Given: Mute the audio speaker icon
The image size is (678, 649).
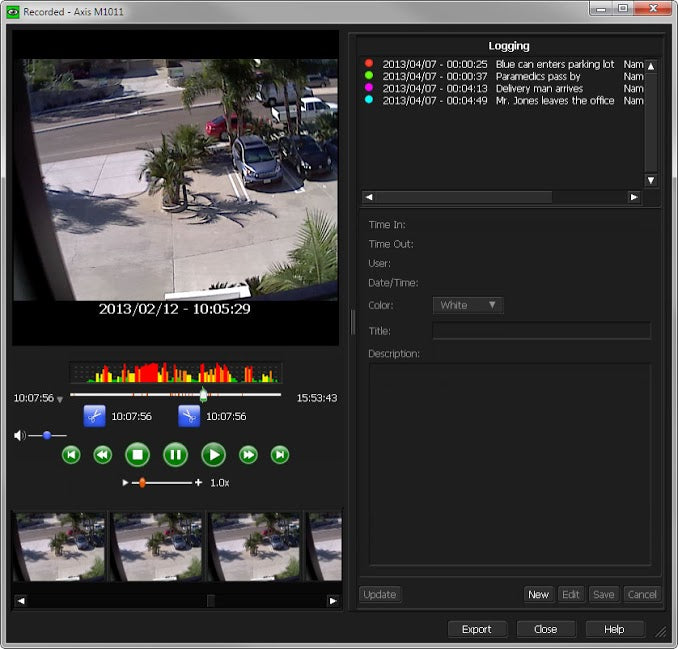Looking at the screenshot, I should [x=19, y=436].
